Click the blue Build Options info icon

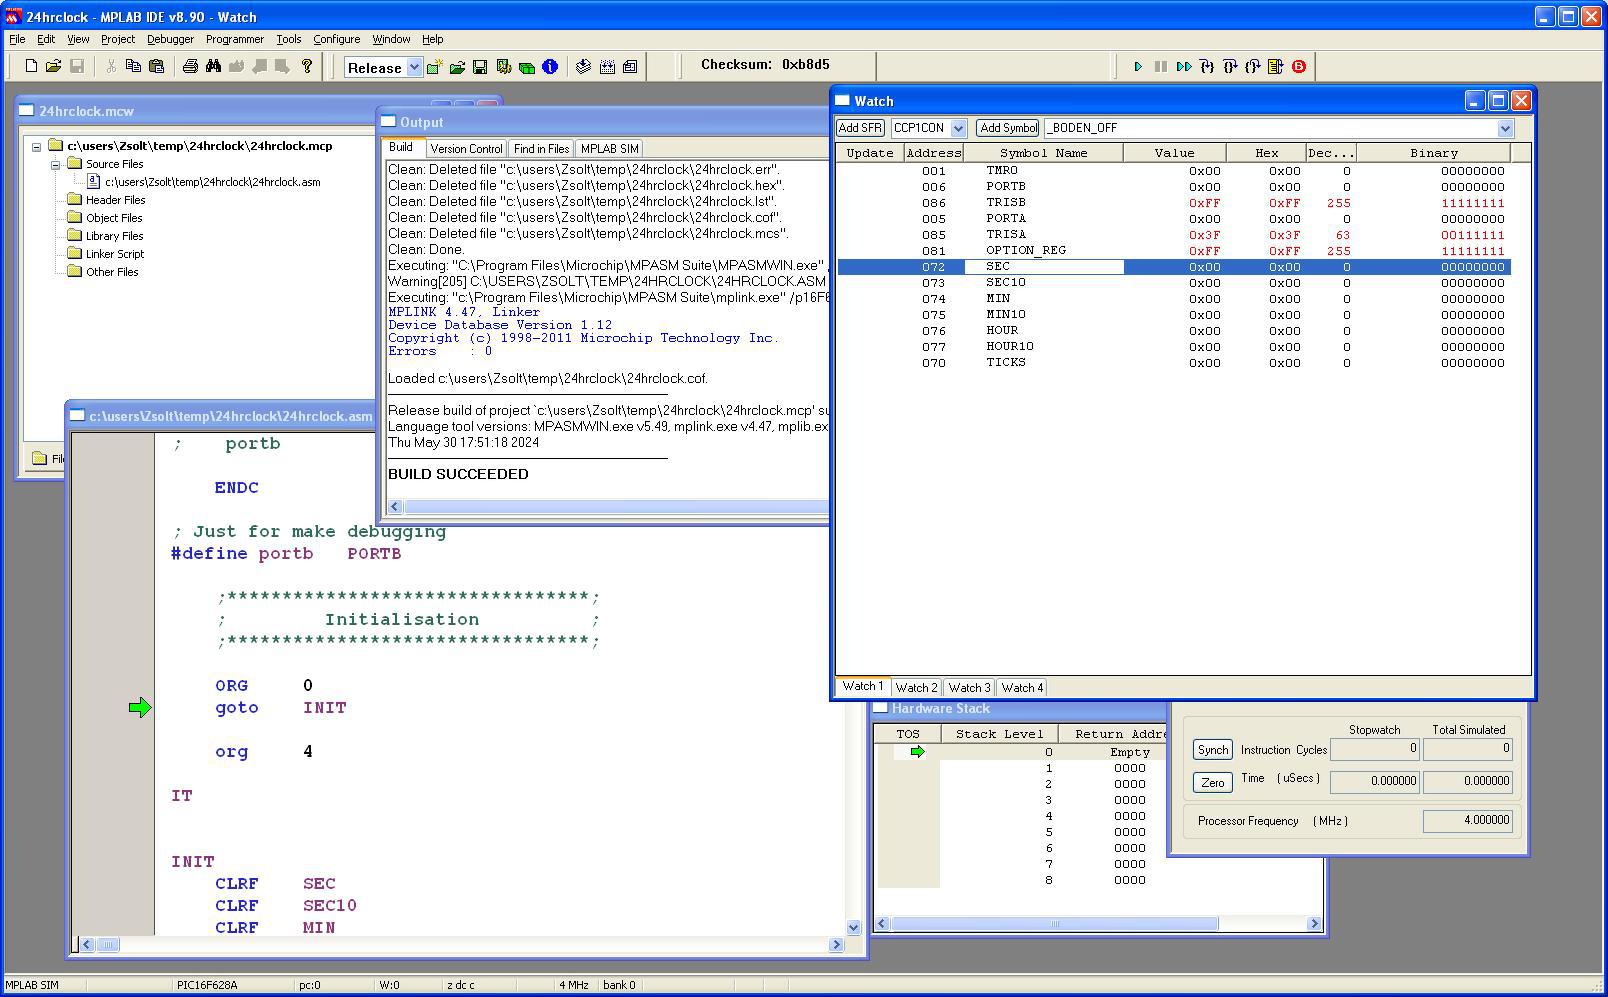click(x=550, y=67)
